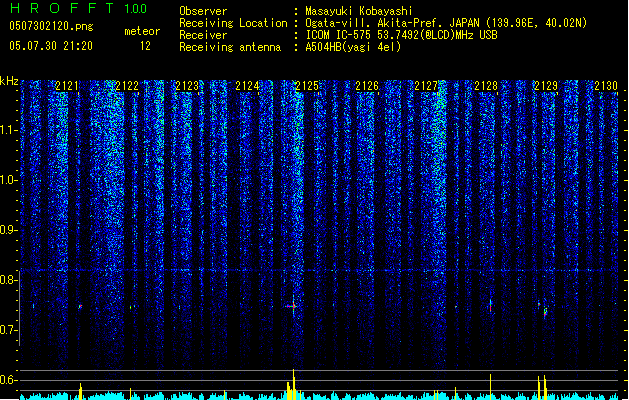Click the 'Receiving antenna' label
The image size is (629, 400).
[x=230, y=47]
